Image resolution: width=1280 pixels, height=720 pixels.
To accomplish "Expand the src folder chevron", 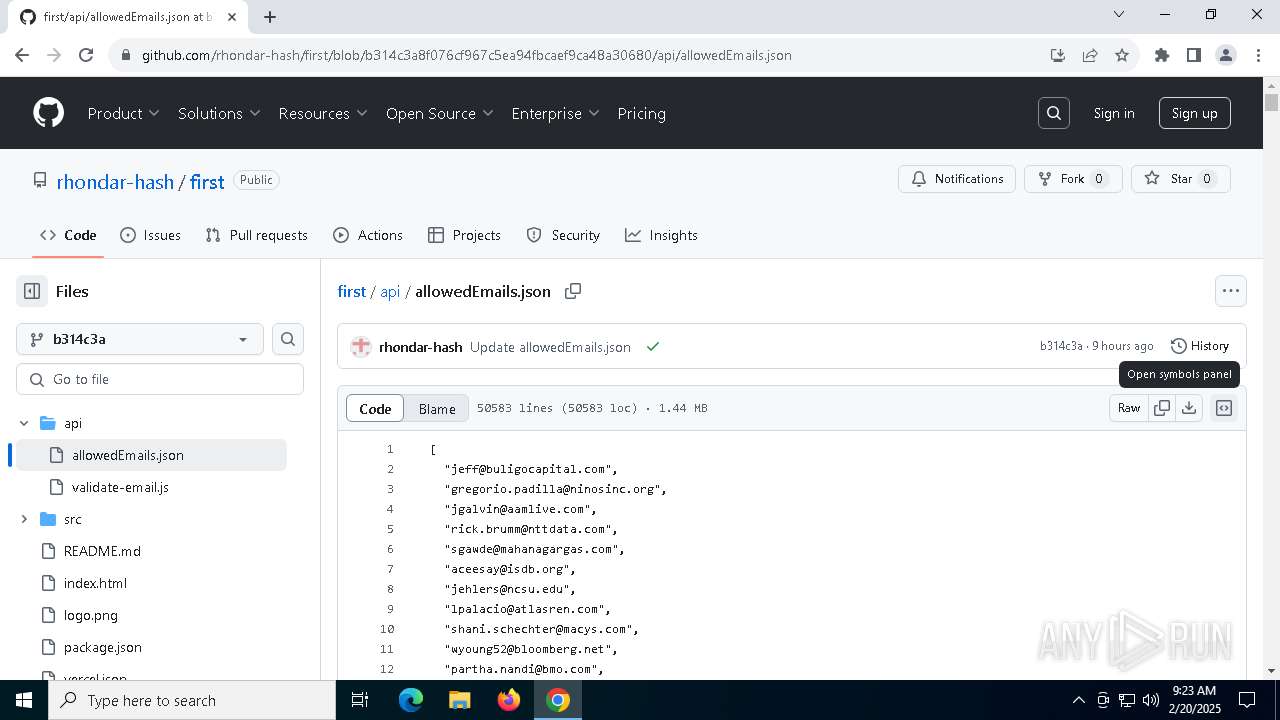I will [24, 519].
